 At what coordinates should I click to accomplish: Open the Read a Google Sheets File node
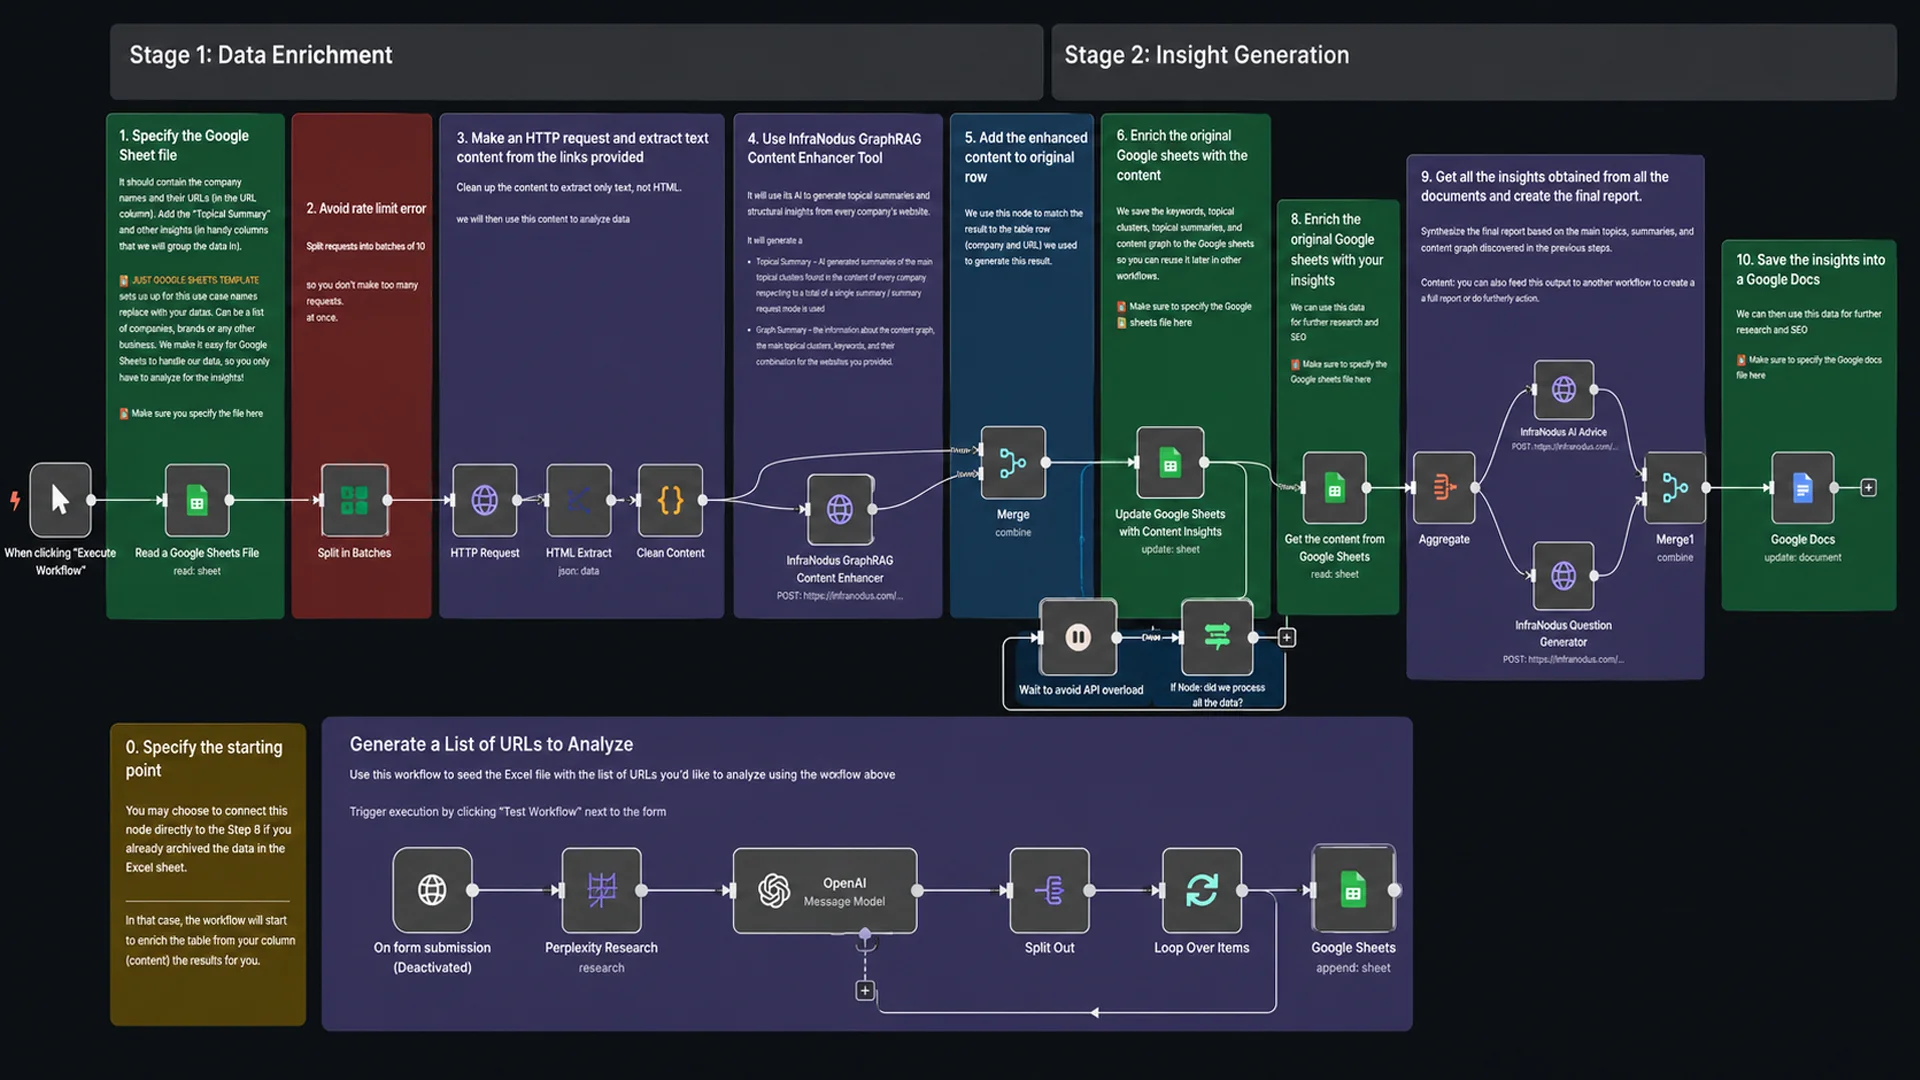[197, 500]
